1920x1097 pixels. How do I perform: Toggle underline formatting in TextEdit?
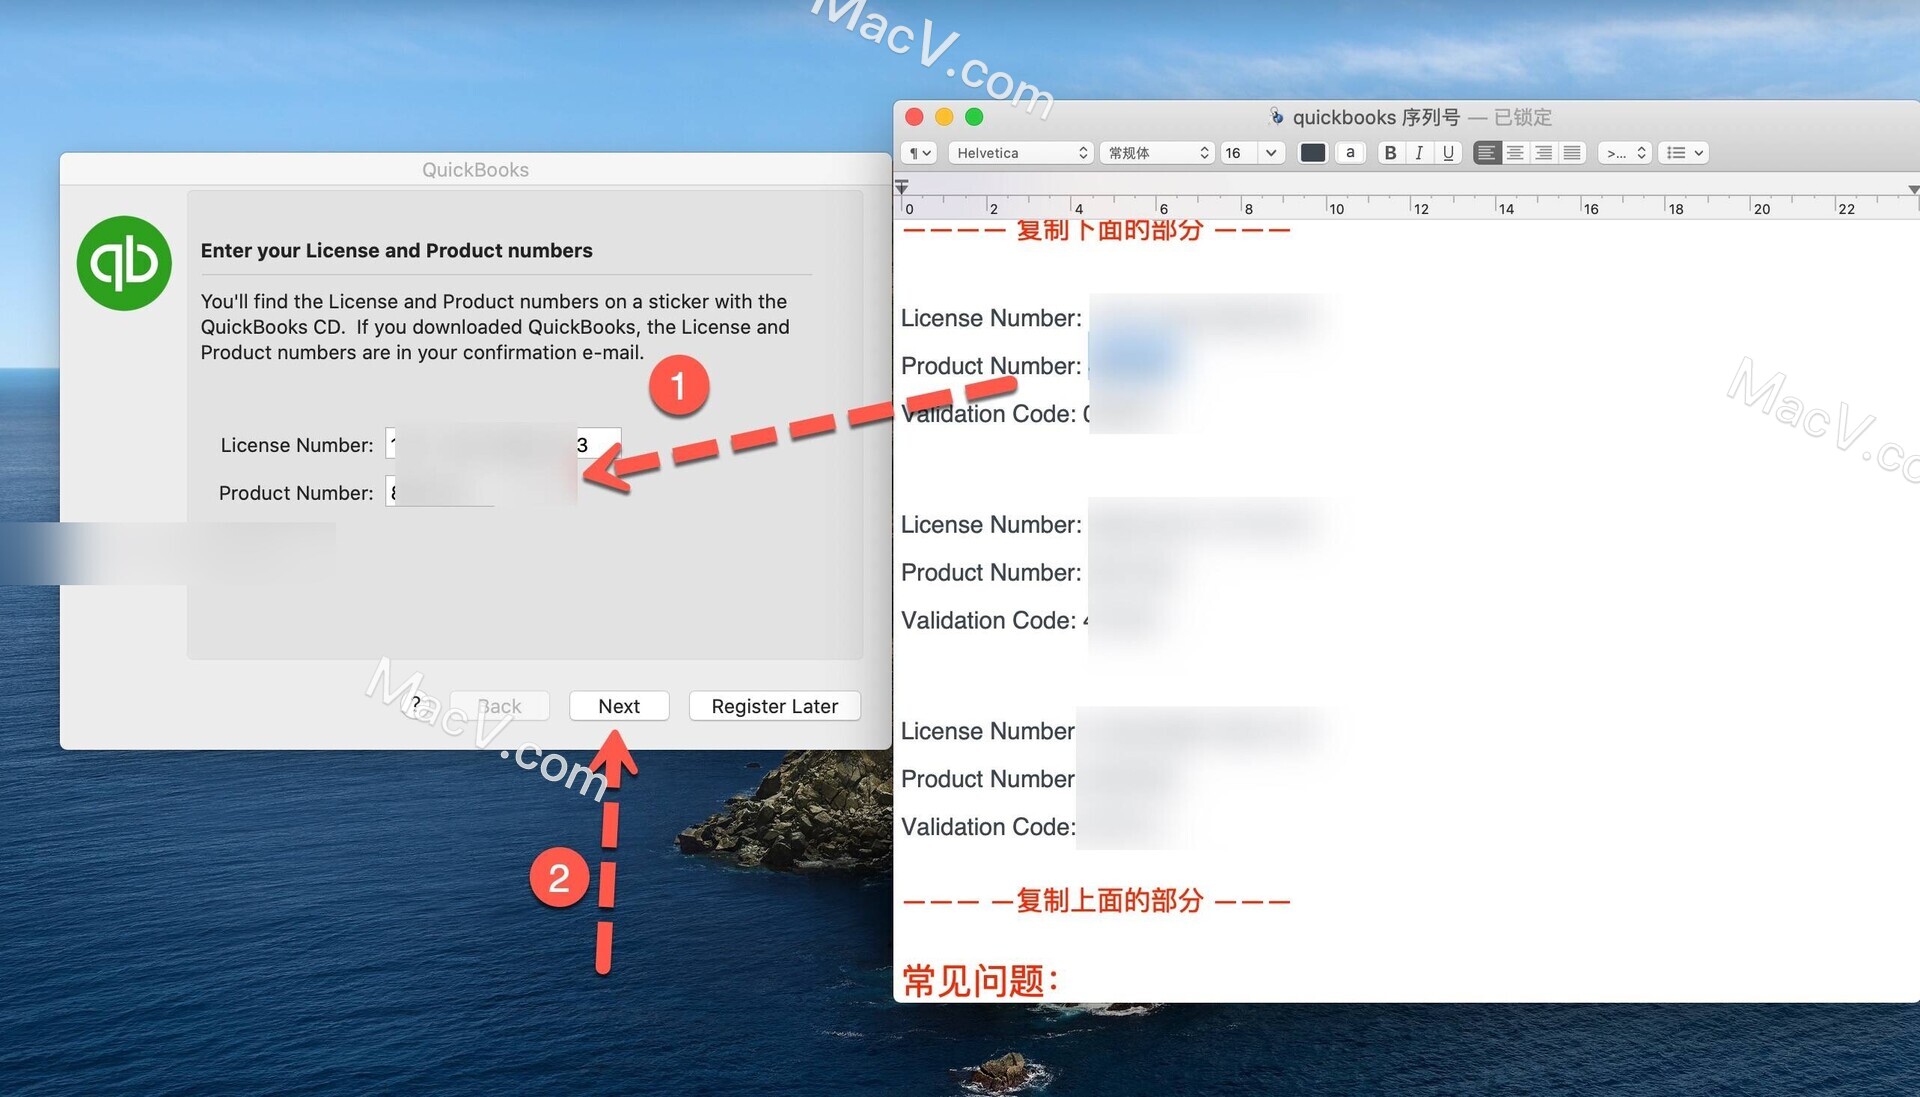[x=1448, y=153]
